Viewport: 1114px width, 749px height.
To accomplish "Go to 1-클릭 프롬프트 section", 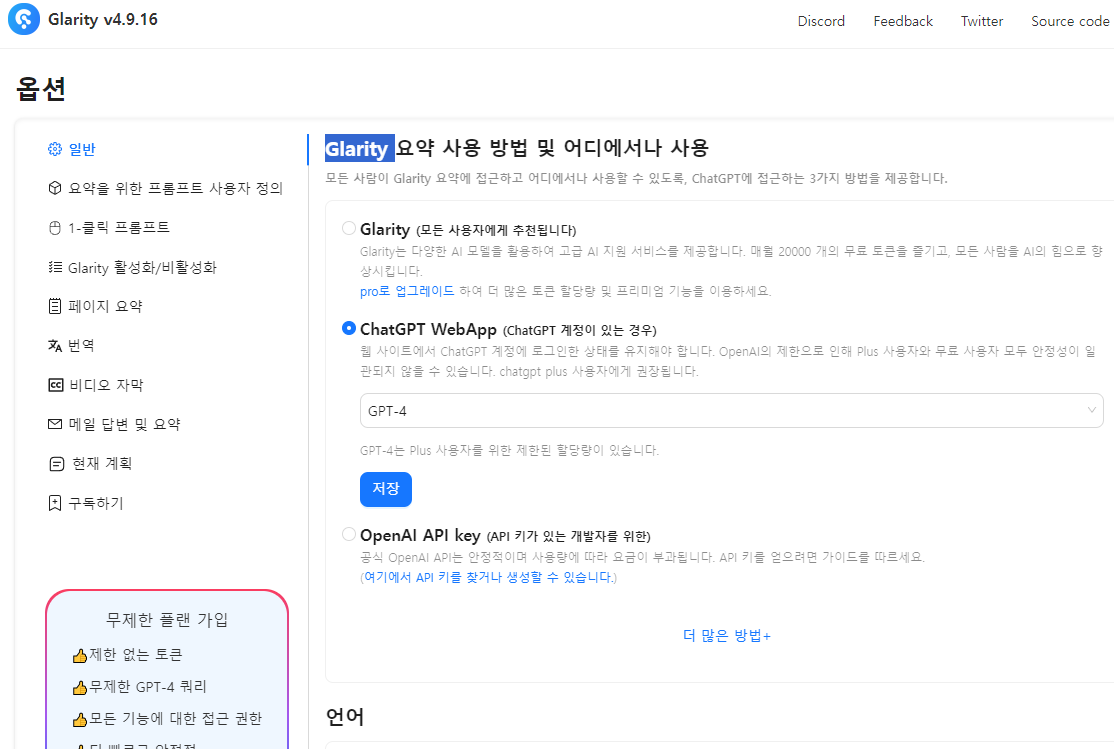I will [119, 228].
